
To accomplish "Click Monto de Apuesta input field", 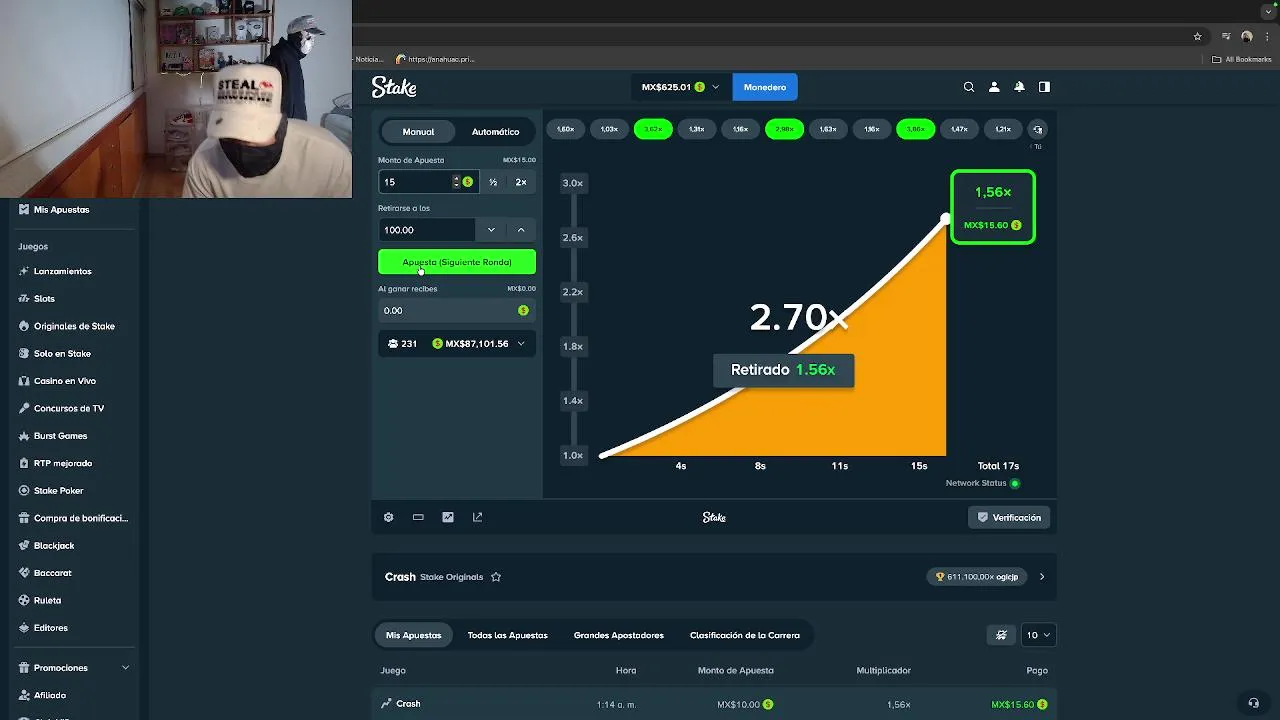I will click(x=414, y=182).
